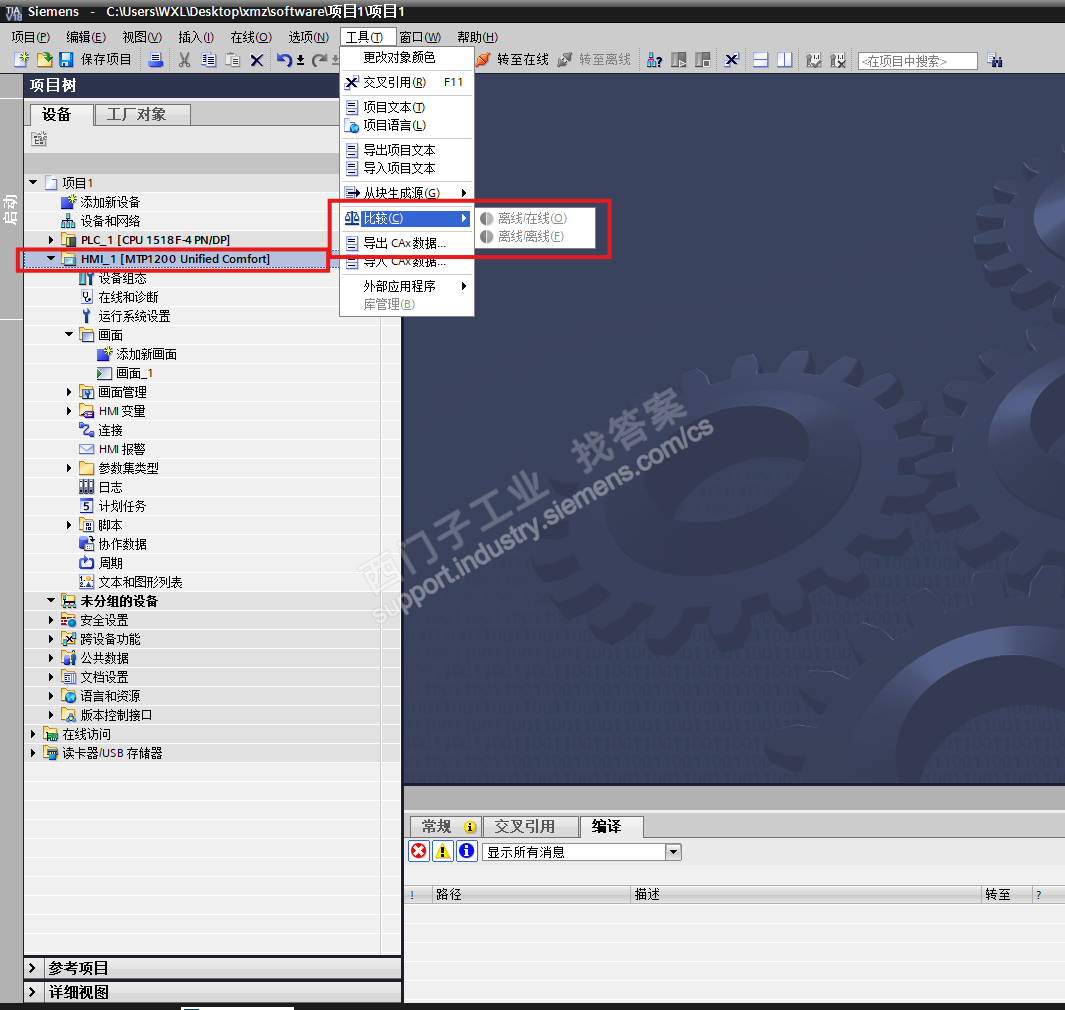Viewport: 1065px width, 1010px height.
Task: Select 更改对象颜色 in the Tools menu
Action: (406, 58)
